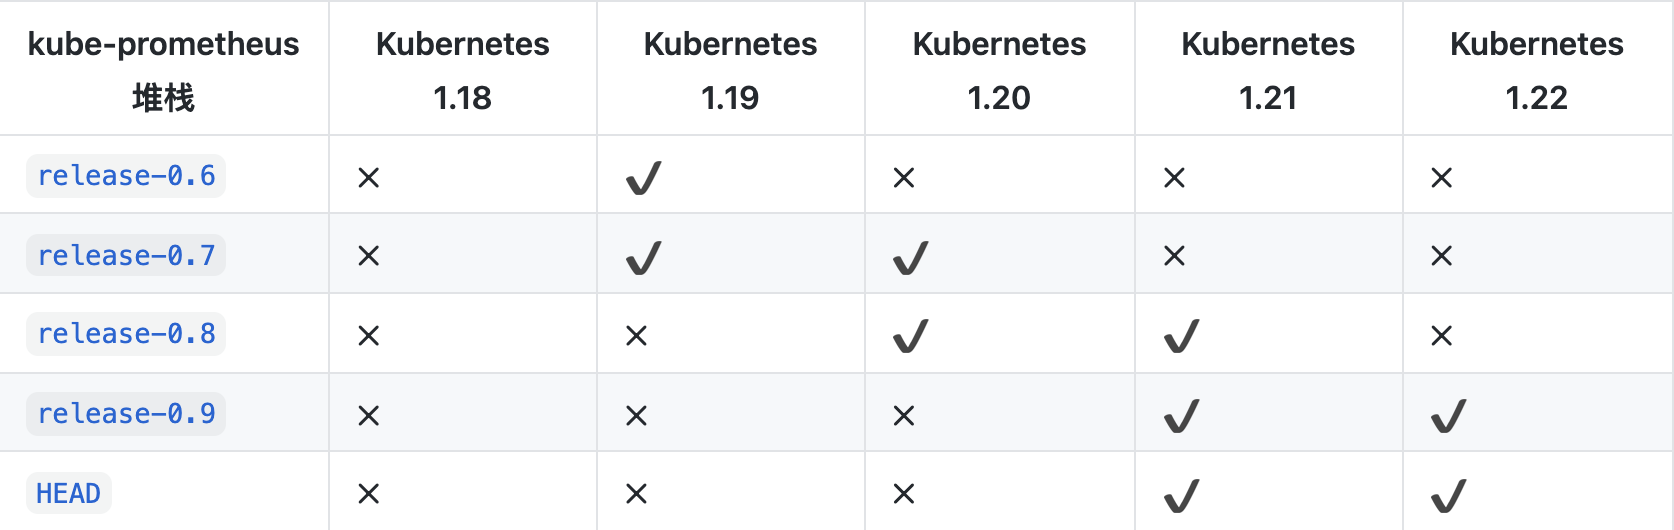This screenshot has width=1674, height=530.
Task: Click release-0.9 checkmark under Kubernetes 1.22
Action: tap(1448, 416)
